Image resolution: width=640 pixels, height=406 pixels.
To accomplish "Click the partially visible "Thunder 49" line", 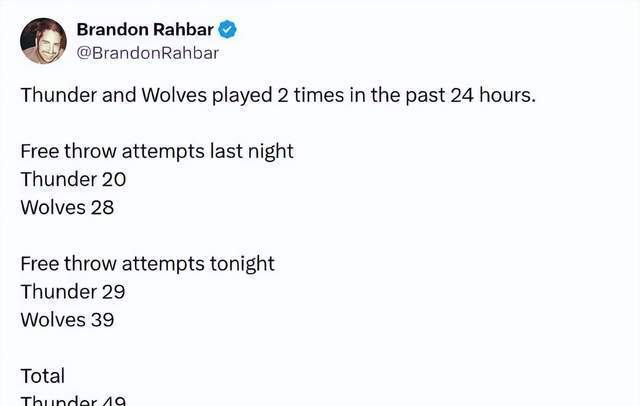I will [73, 400].
